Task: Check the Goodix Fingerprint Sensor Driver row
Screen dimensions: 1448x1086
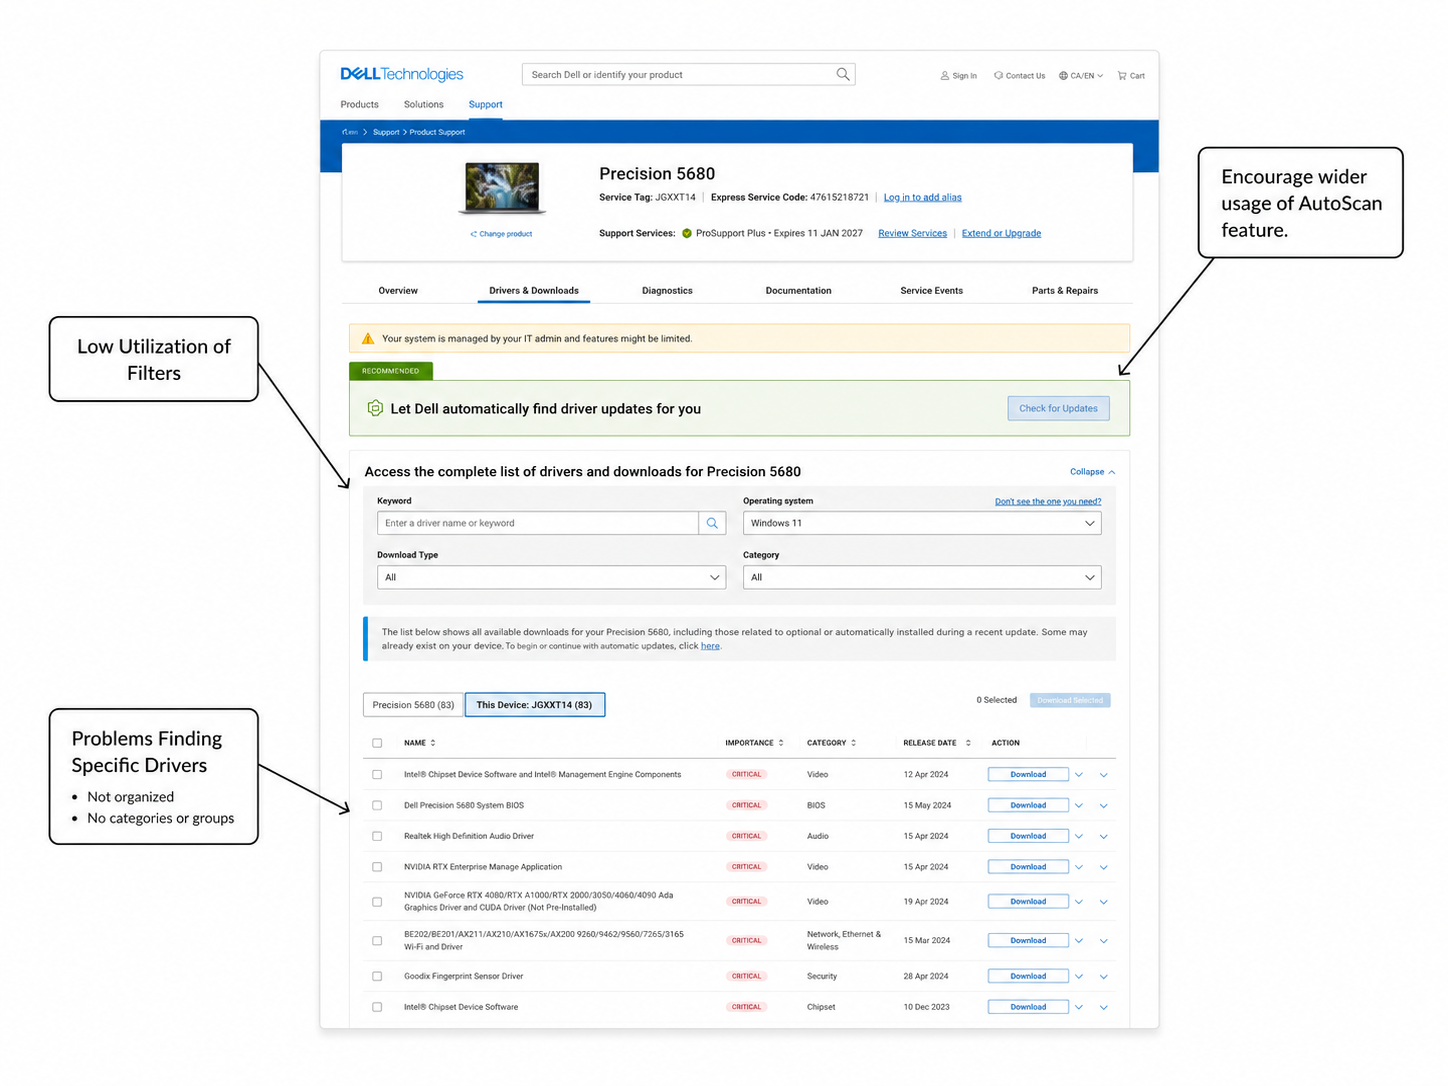Action: pos(377,976)
